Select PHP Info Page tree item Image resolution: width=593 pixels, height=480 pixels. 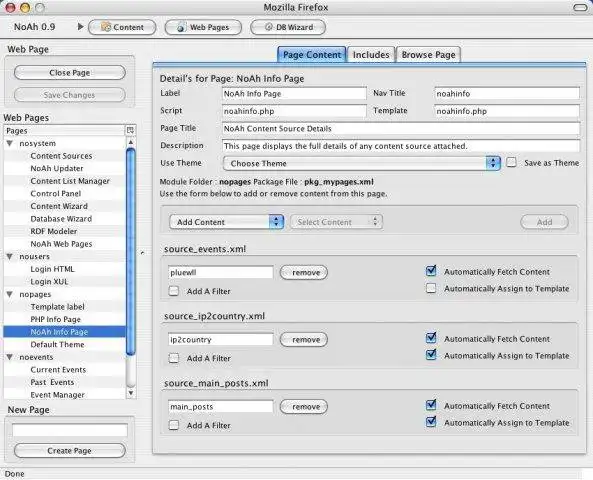[56, 319]
